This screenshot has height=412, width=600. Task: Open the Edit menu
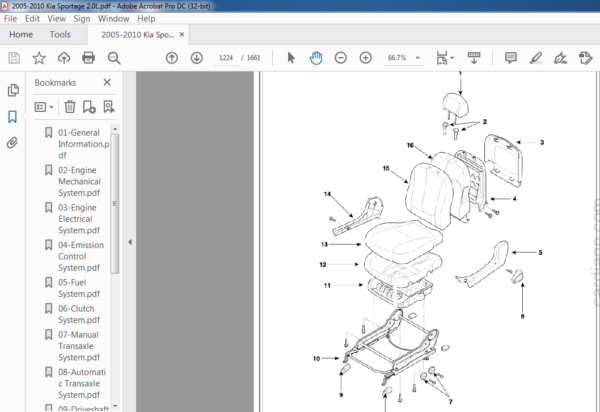[x=33, y=19]
